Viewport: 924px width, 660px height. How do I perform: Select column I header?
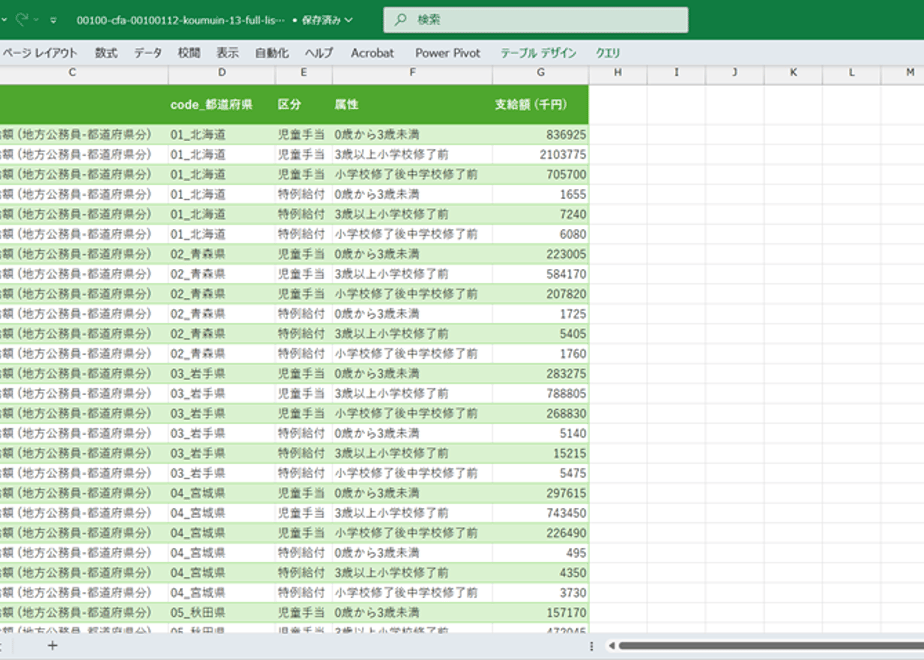pyautogui.click(x=676, y=72)
